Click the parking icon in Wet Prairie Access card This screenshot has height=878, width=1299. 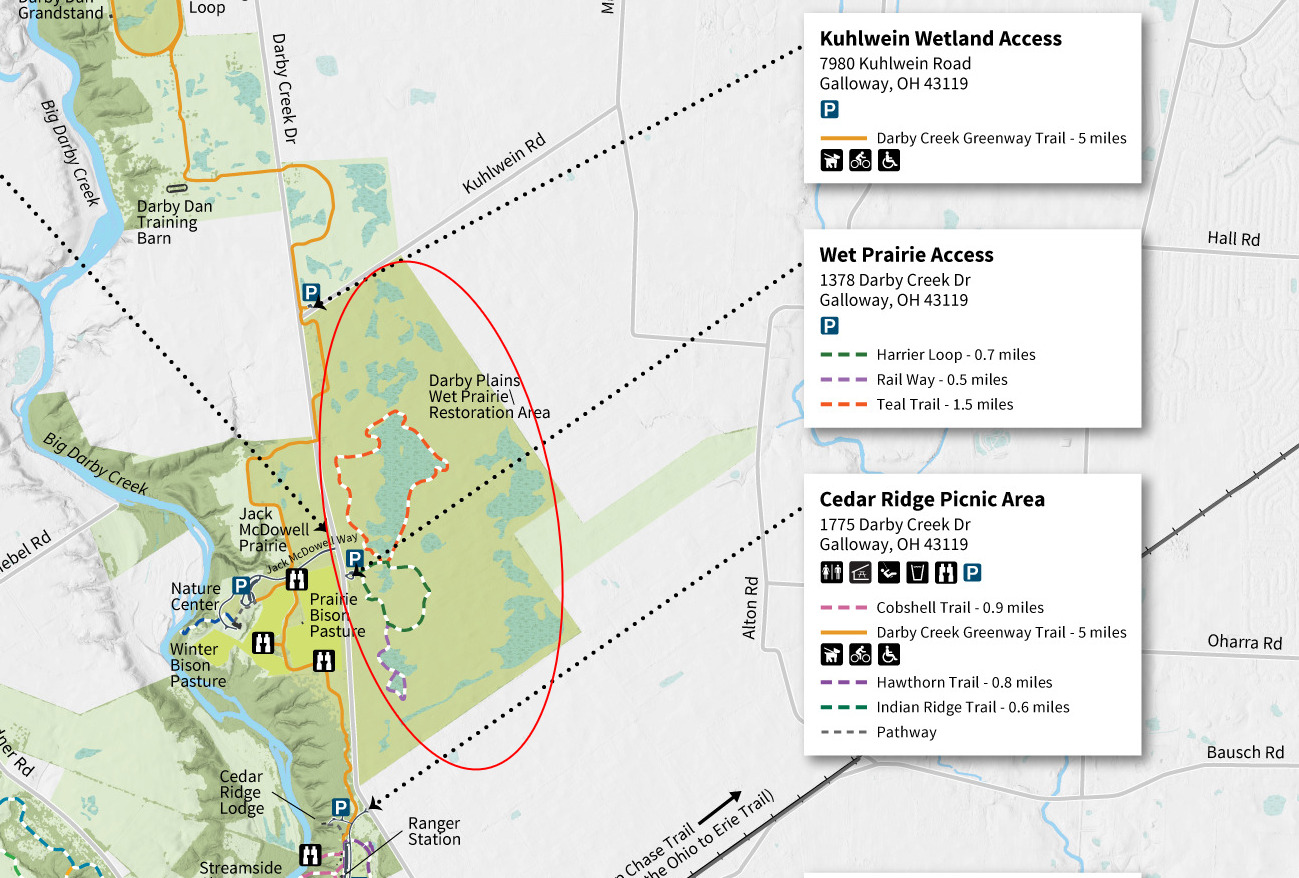(830, 326)
